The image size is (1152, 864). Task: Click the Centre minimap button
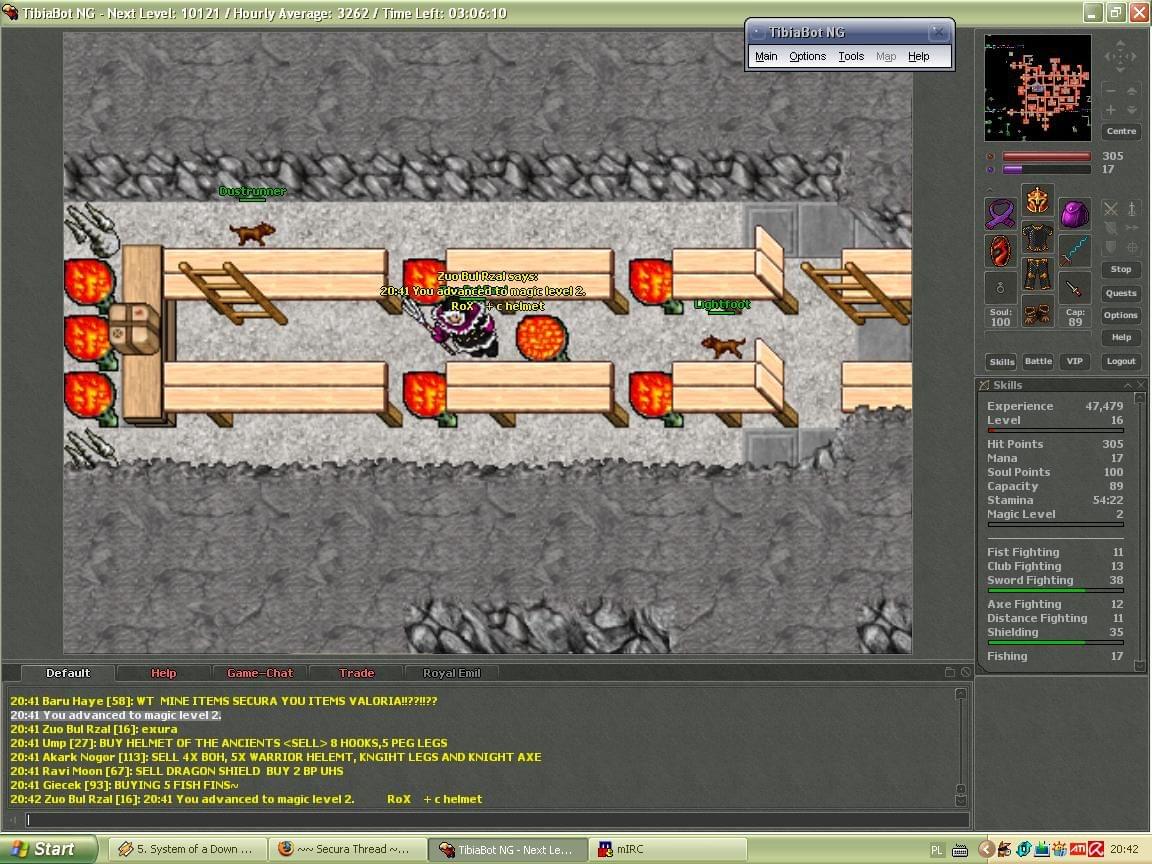(x=1121, y=132)
